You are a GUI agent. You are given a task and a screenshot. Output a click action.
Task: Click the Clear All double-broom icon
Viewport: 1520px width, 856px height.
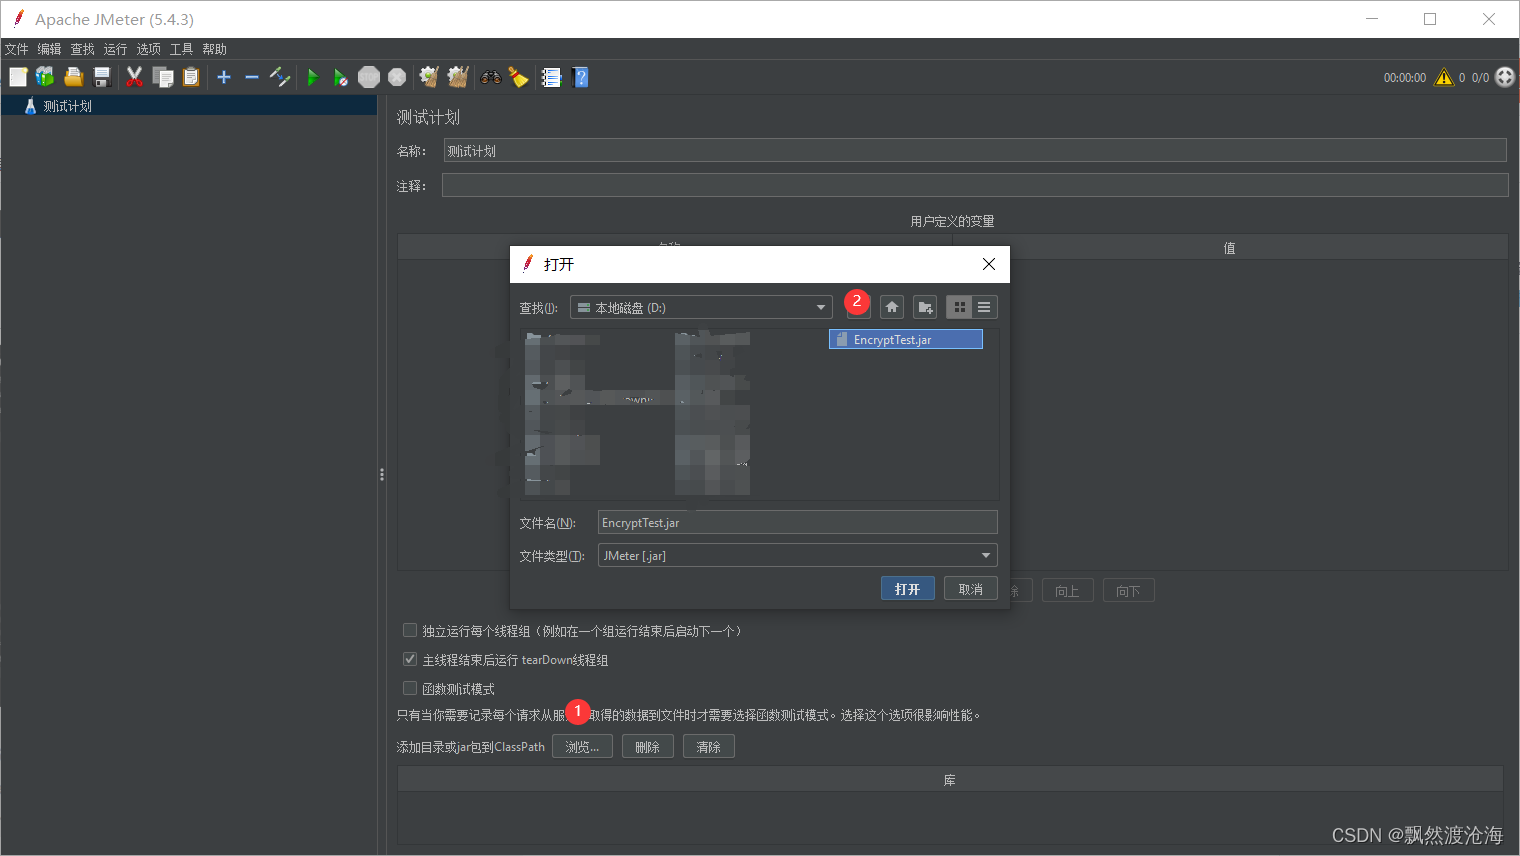458,77
